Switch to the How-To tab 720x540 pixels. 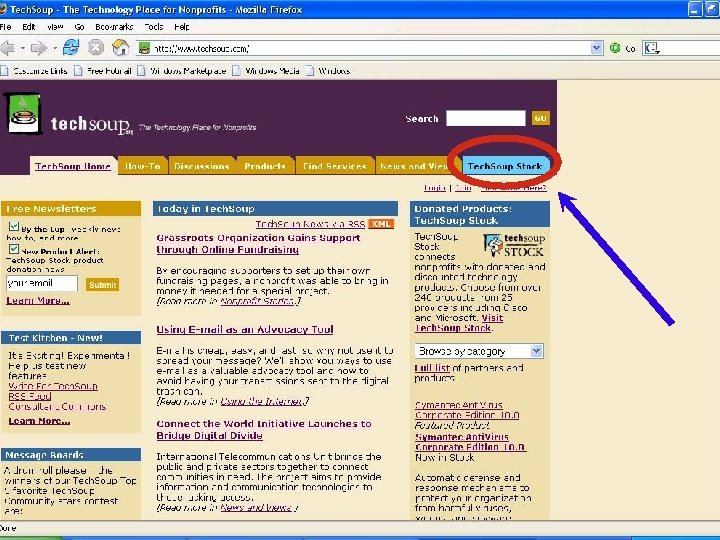tap(142, 166)
